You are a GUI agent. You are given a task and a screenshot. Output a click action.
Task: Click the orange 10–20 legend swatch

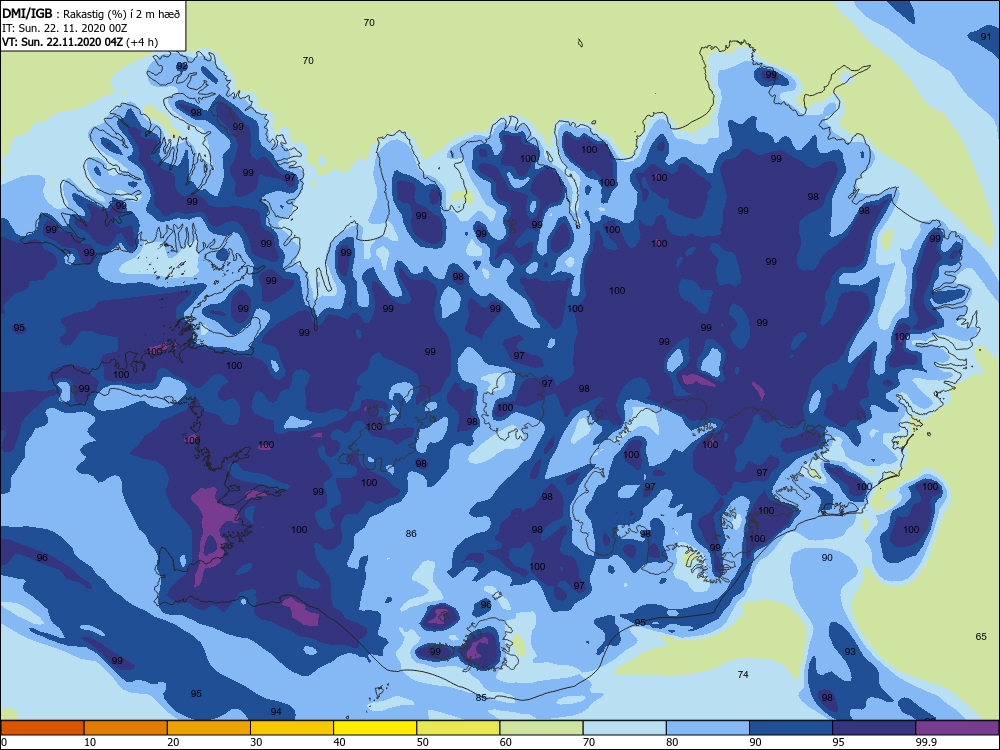(x=126, y=728)
